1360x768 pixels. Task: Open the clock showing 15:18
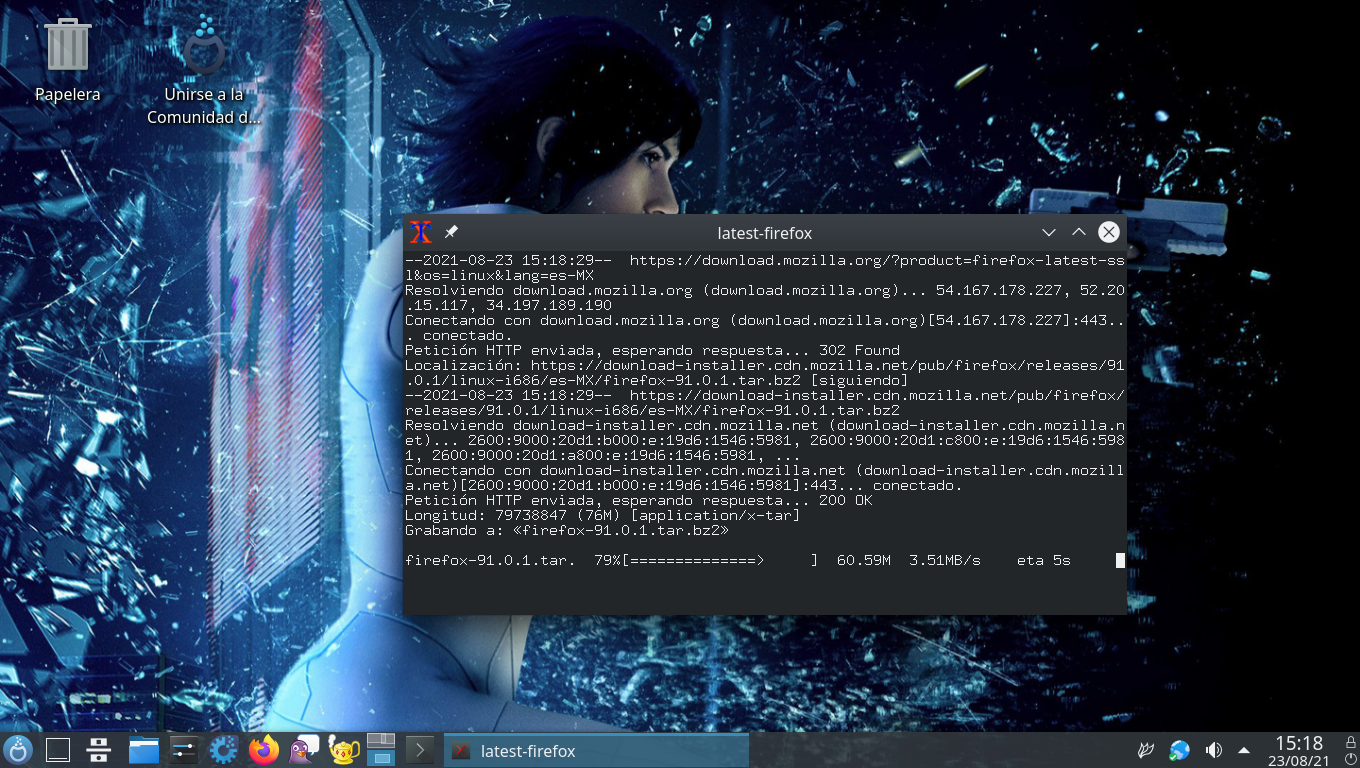1298,750
